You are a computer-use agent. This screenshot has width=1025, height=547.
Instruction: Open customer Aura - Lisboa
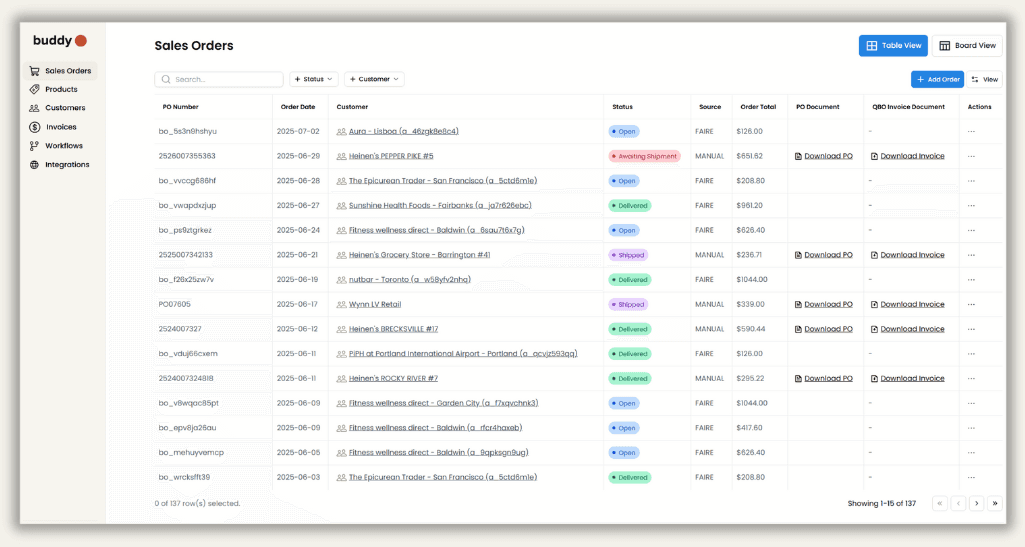tap(403, 131)
